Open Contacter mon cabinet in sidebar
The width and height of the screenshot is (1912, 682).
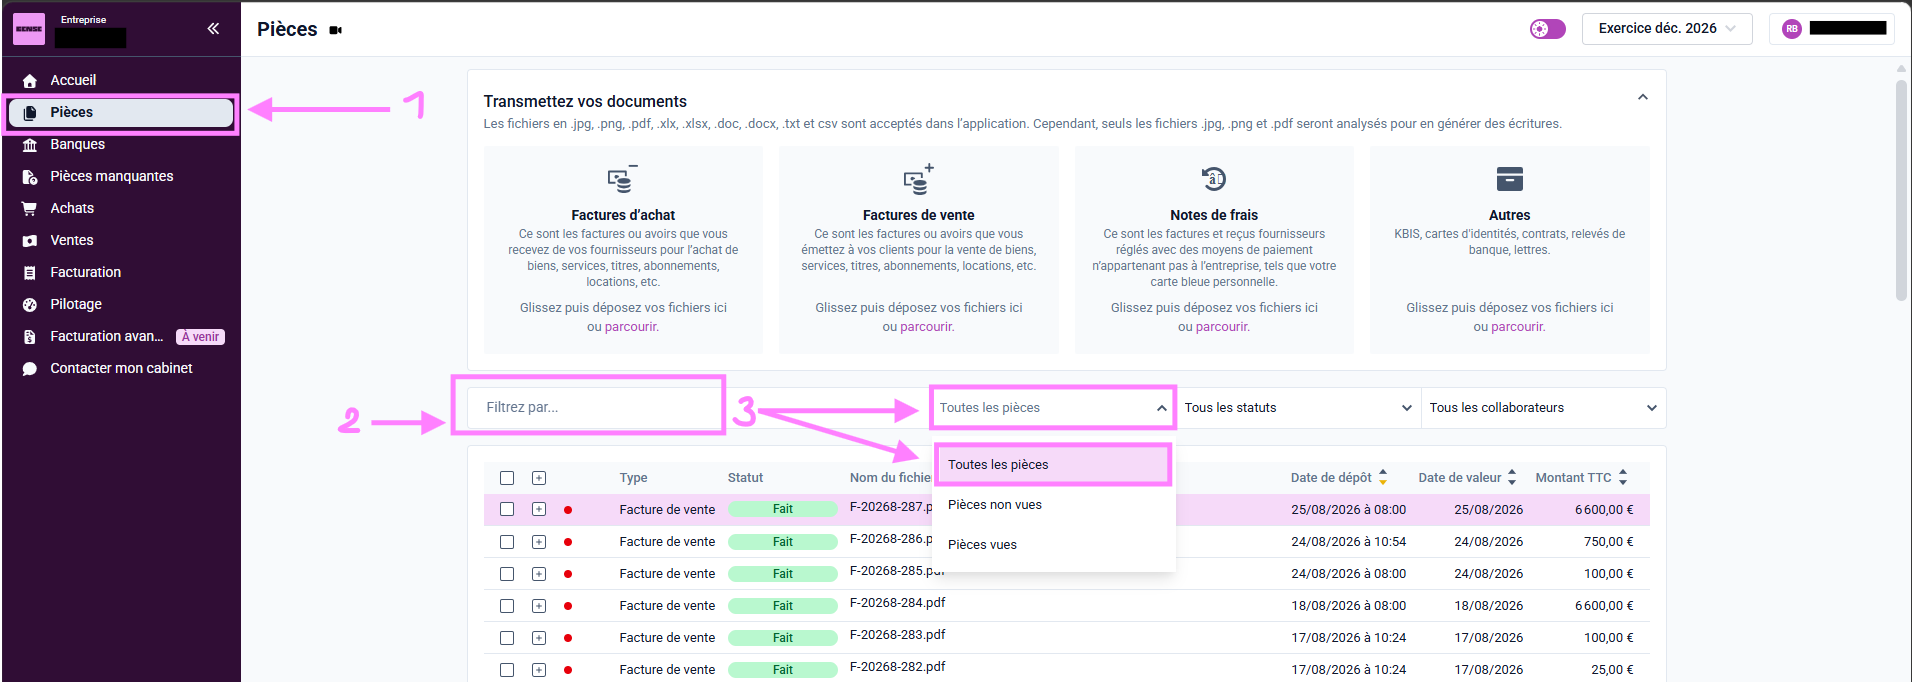[121, 368]
